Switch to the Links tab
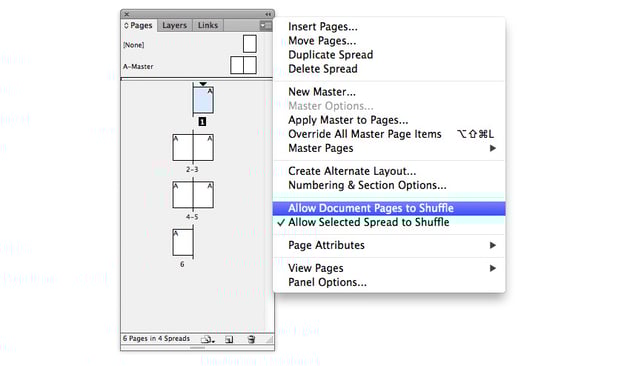 208,25
